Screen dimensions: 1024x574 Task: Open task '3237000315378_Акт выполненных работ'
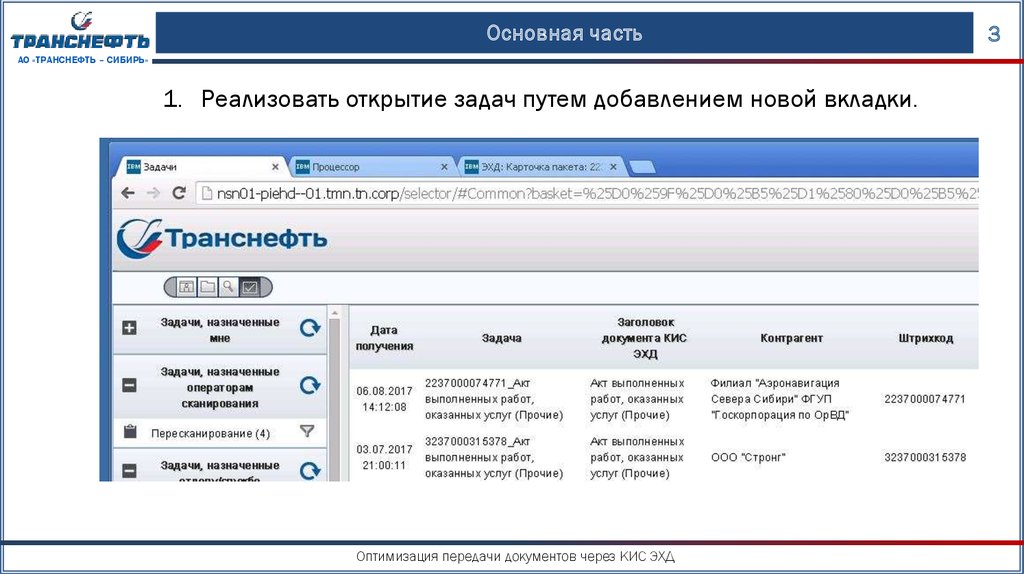click(x=494, y=457)
